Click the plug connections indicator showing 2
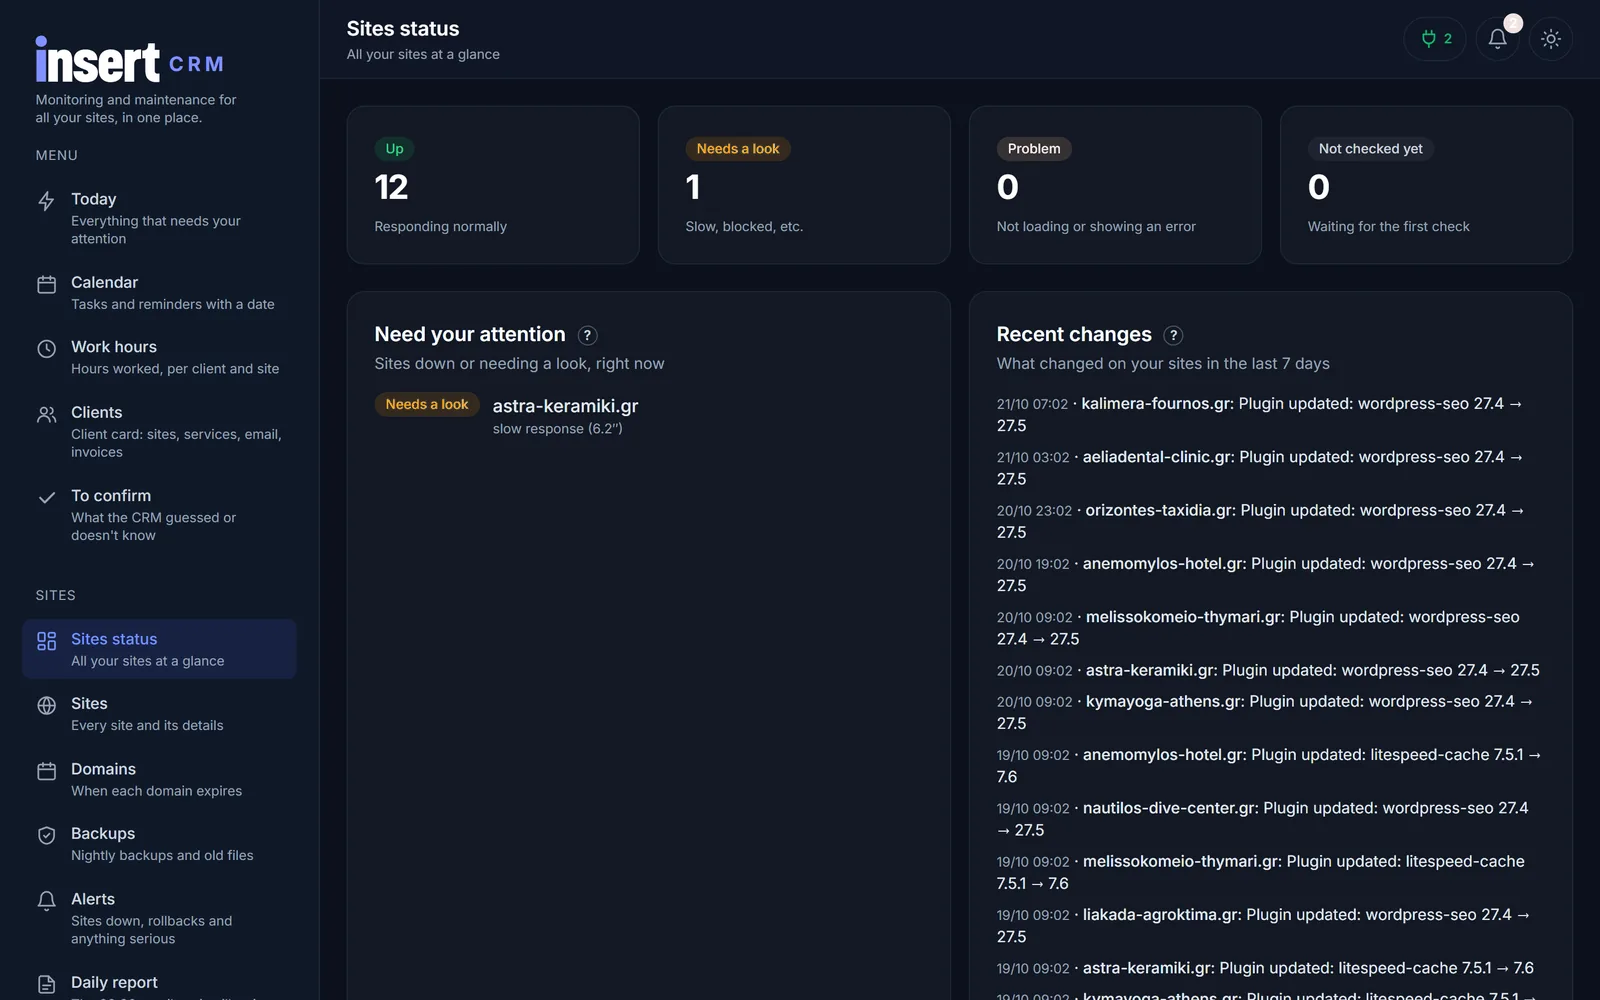This screenshot has height=1000, width=1600. [1435, 39]
